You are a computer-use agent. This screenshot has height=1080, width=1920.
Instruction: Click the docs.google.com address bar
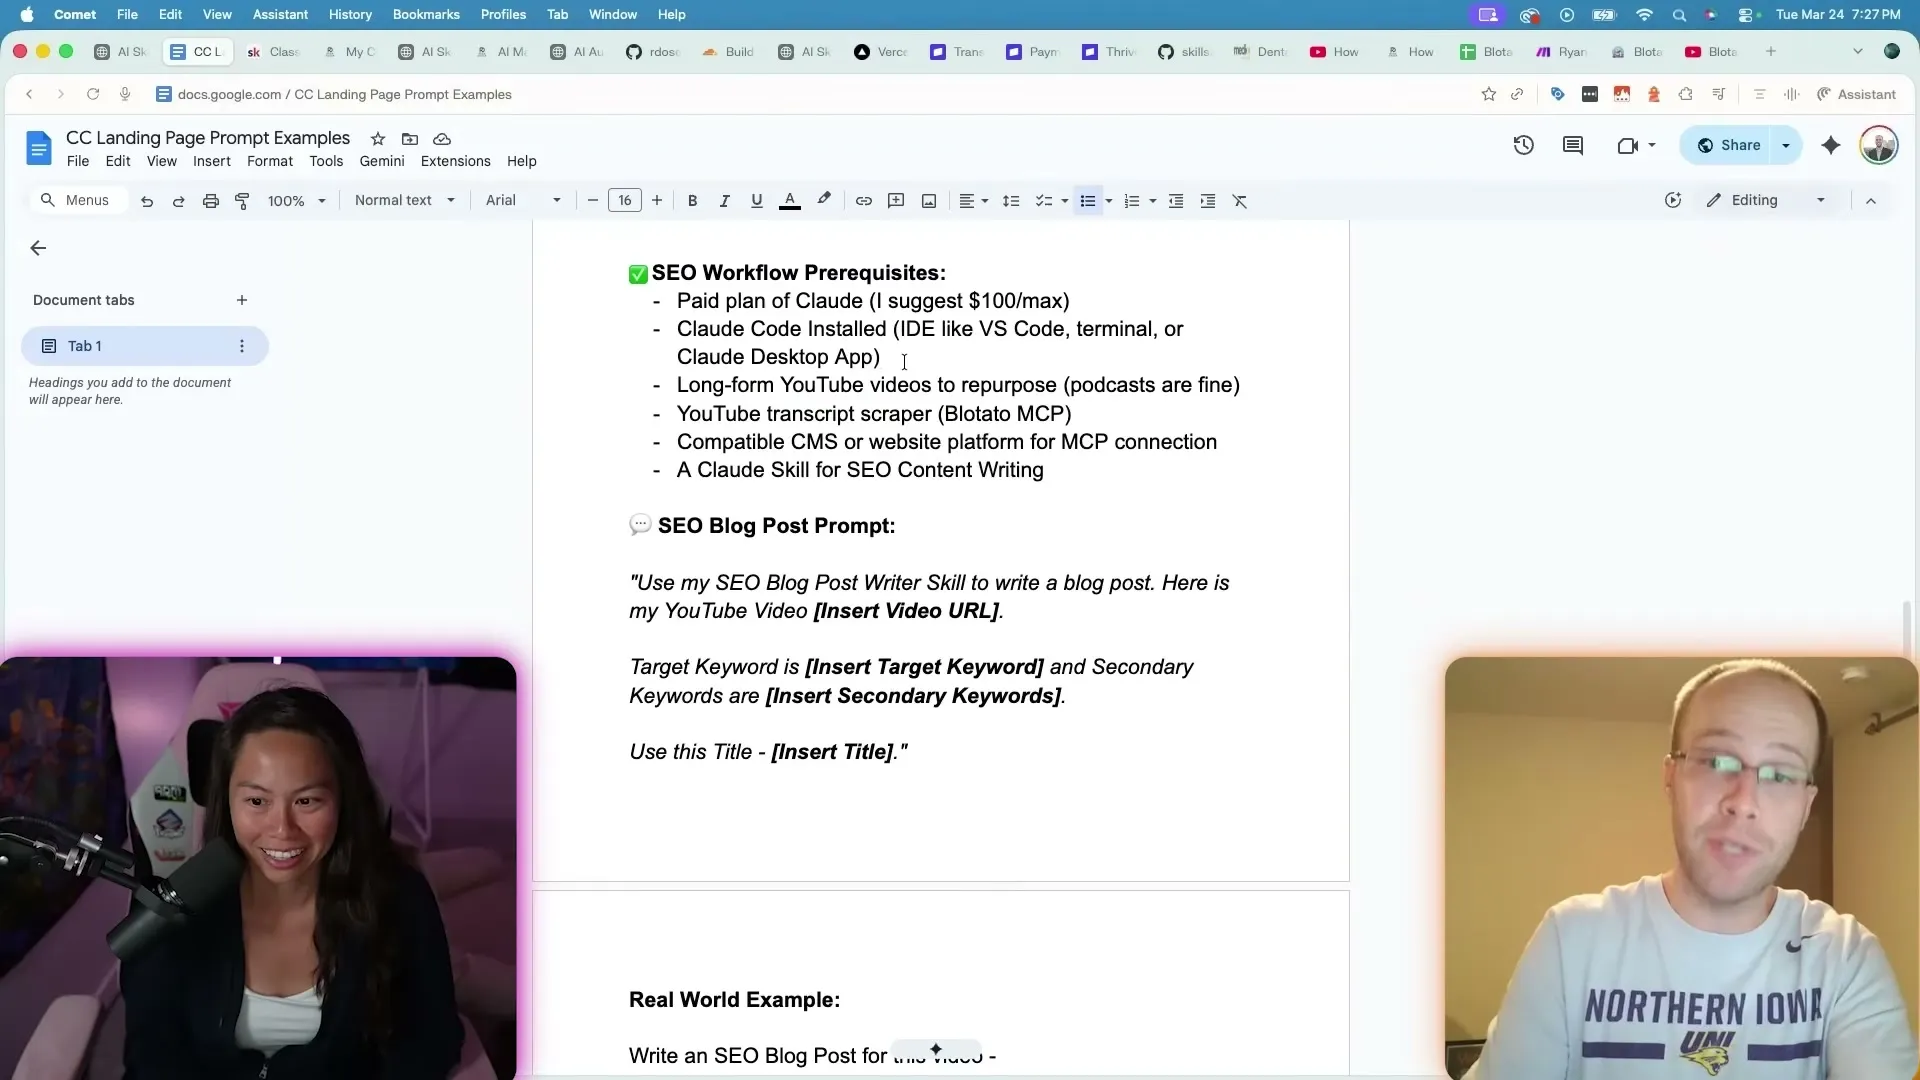(345, 94)
